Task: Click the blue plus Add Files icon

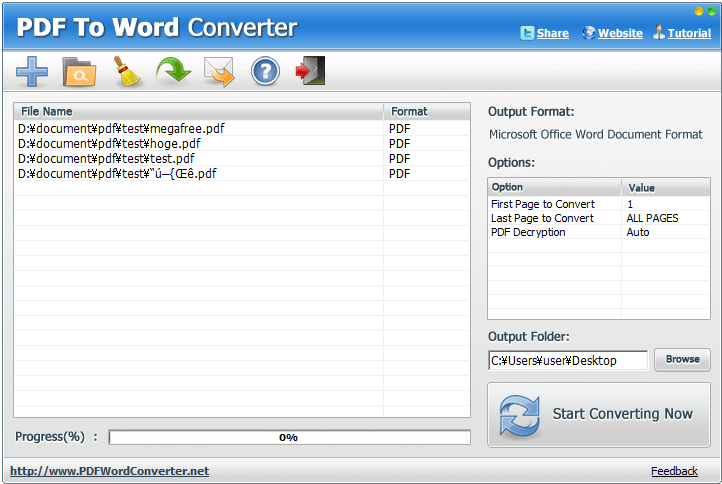Action: click(32, 71)
